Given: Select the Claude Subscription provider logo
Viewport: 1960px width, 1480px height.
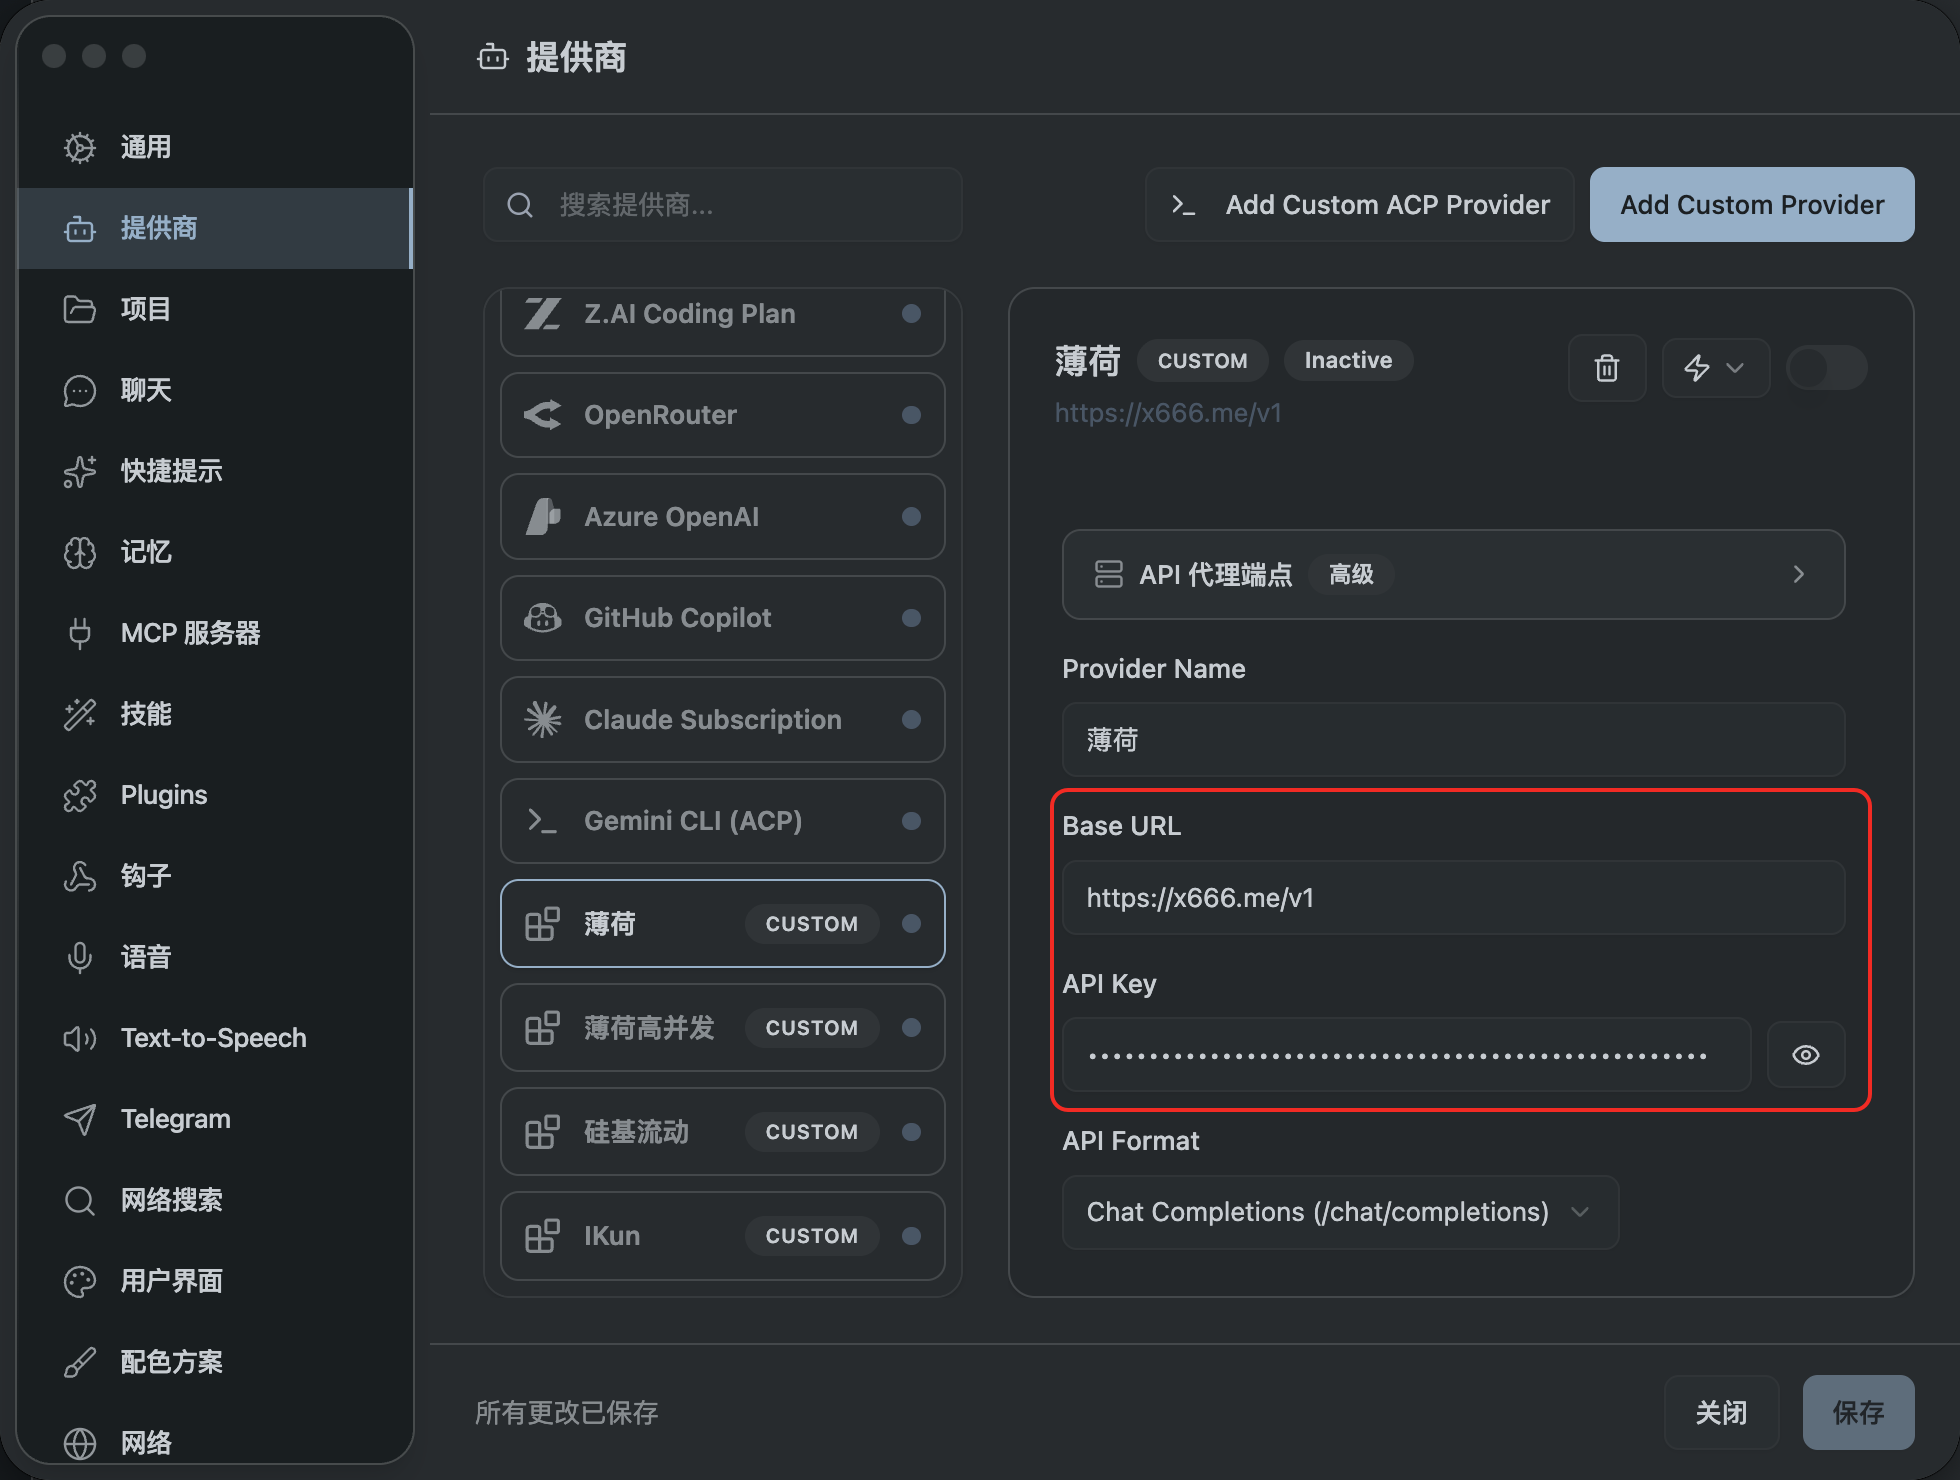Looking at the screenshot, I should [x=543, y=719].
